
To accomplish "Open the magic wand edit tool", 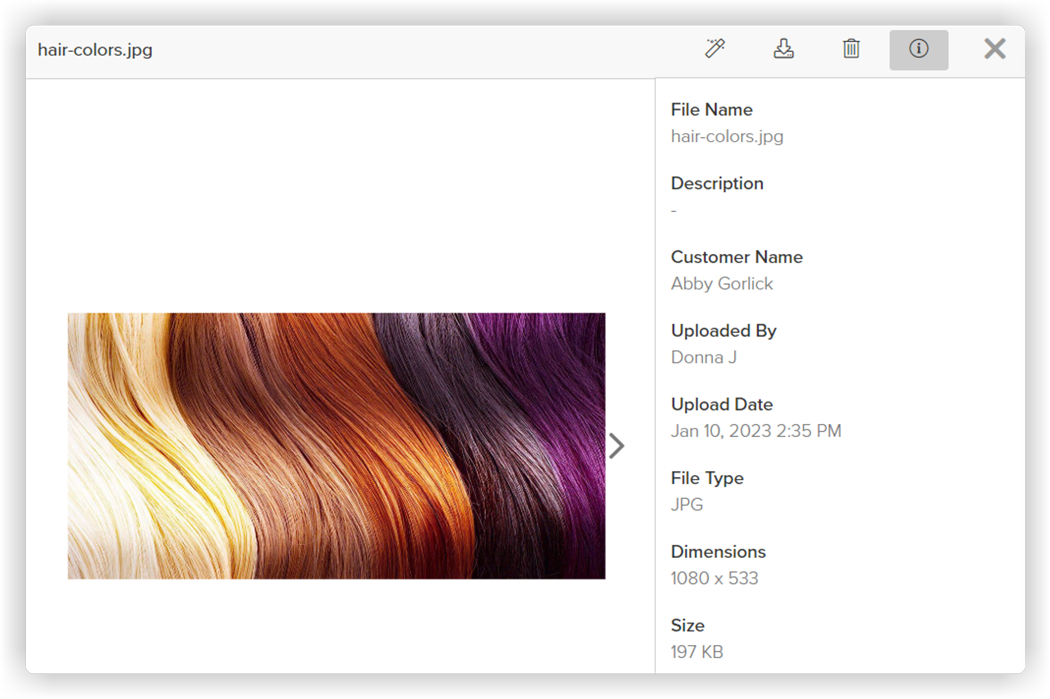I will [715, 49].
